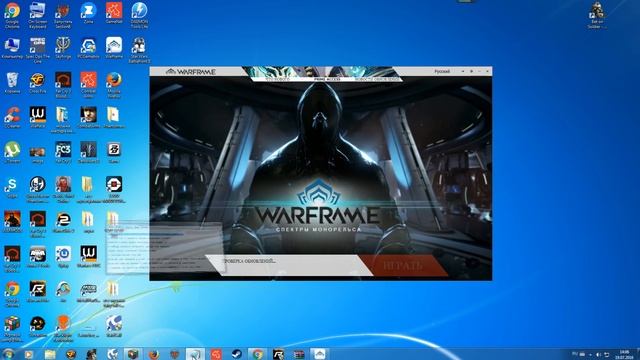Screen dimensions: 640x360
Task: Open the taskbar clock and date
Action: coord(624,354)
